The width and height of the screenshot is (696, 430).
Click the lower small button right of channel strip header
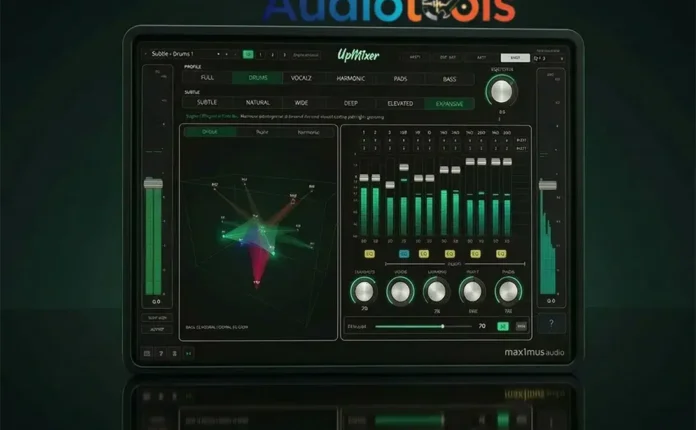pos(522,148)
